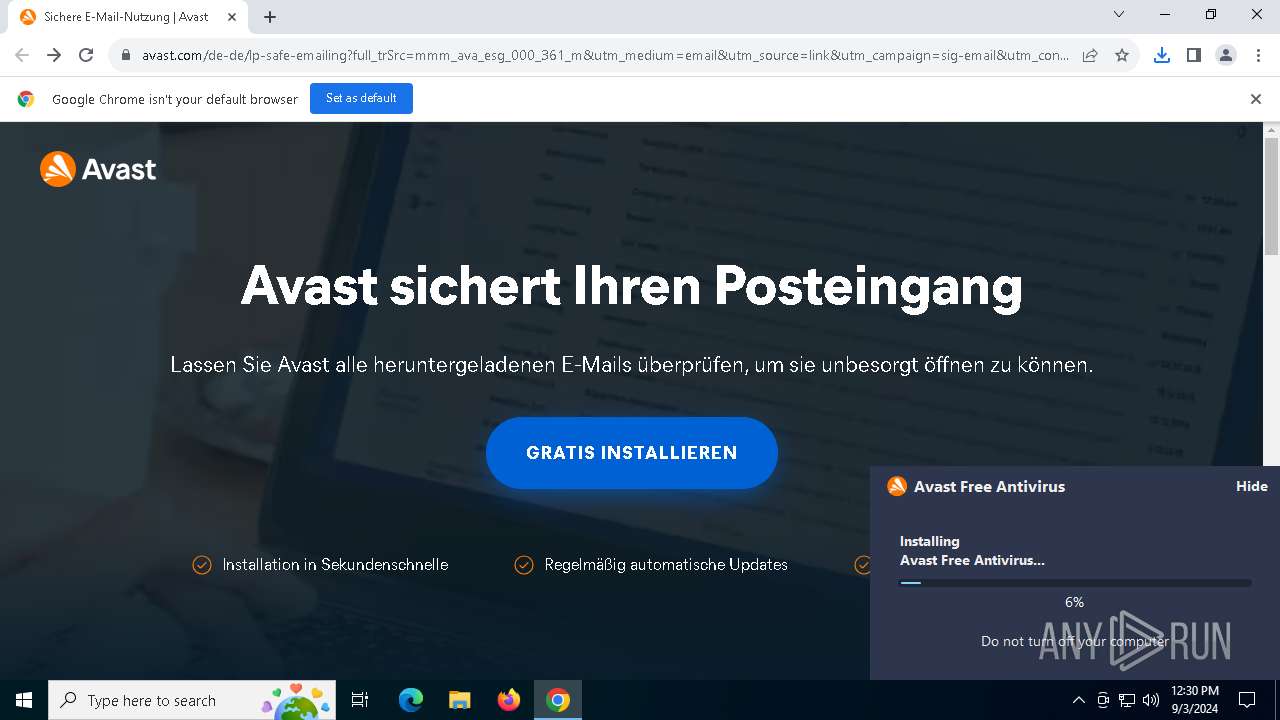Open File Explorer from taskbar

(x=460, y=700)
